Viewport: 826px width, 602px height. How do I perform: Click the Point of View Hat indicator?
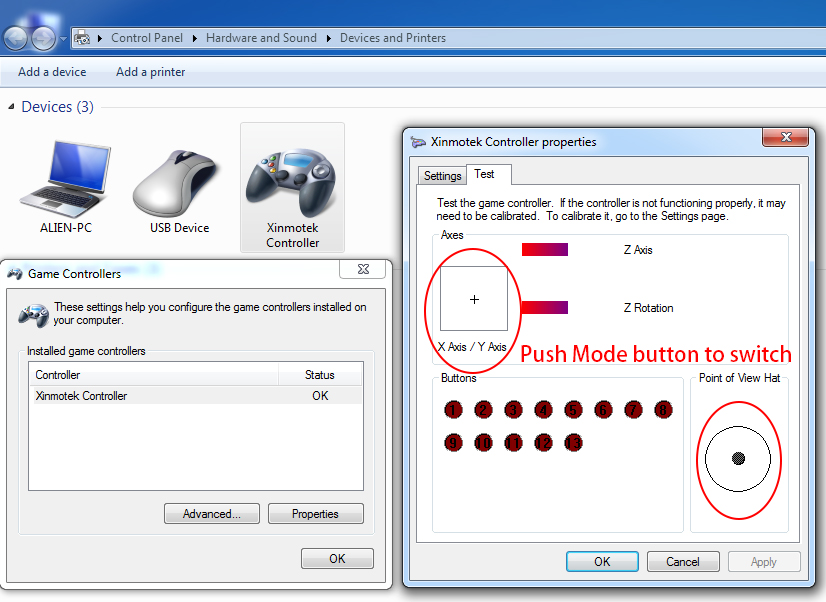(738, 459)
